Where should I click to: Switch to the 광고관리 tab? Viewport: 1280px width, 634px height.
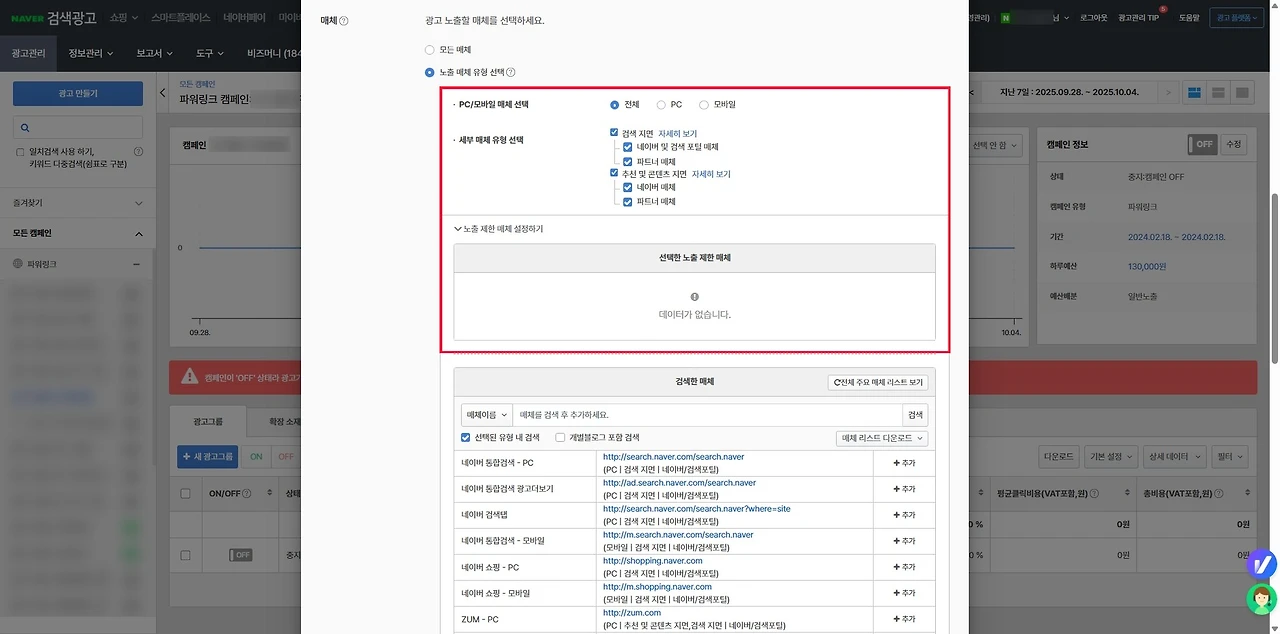point(30,53)
